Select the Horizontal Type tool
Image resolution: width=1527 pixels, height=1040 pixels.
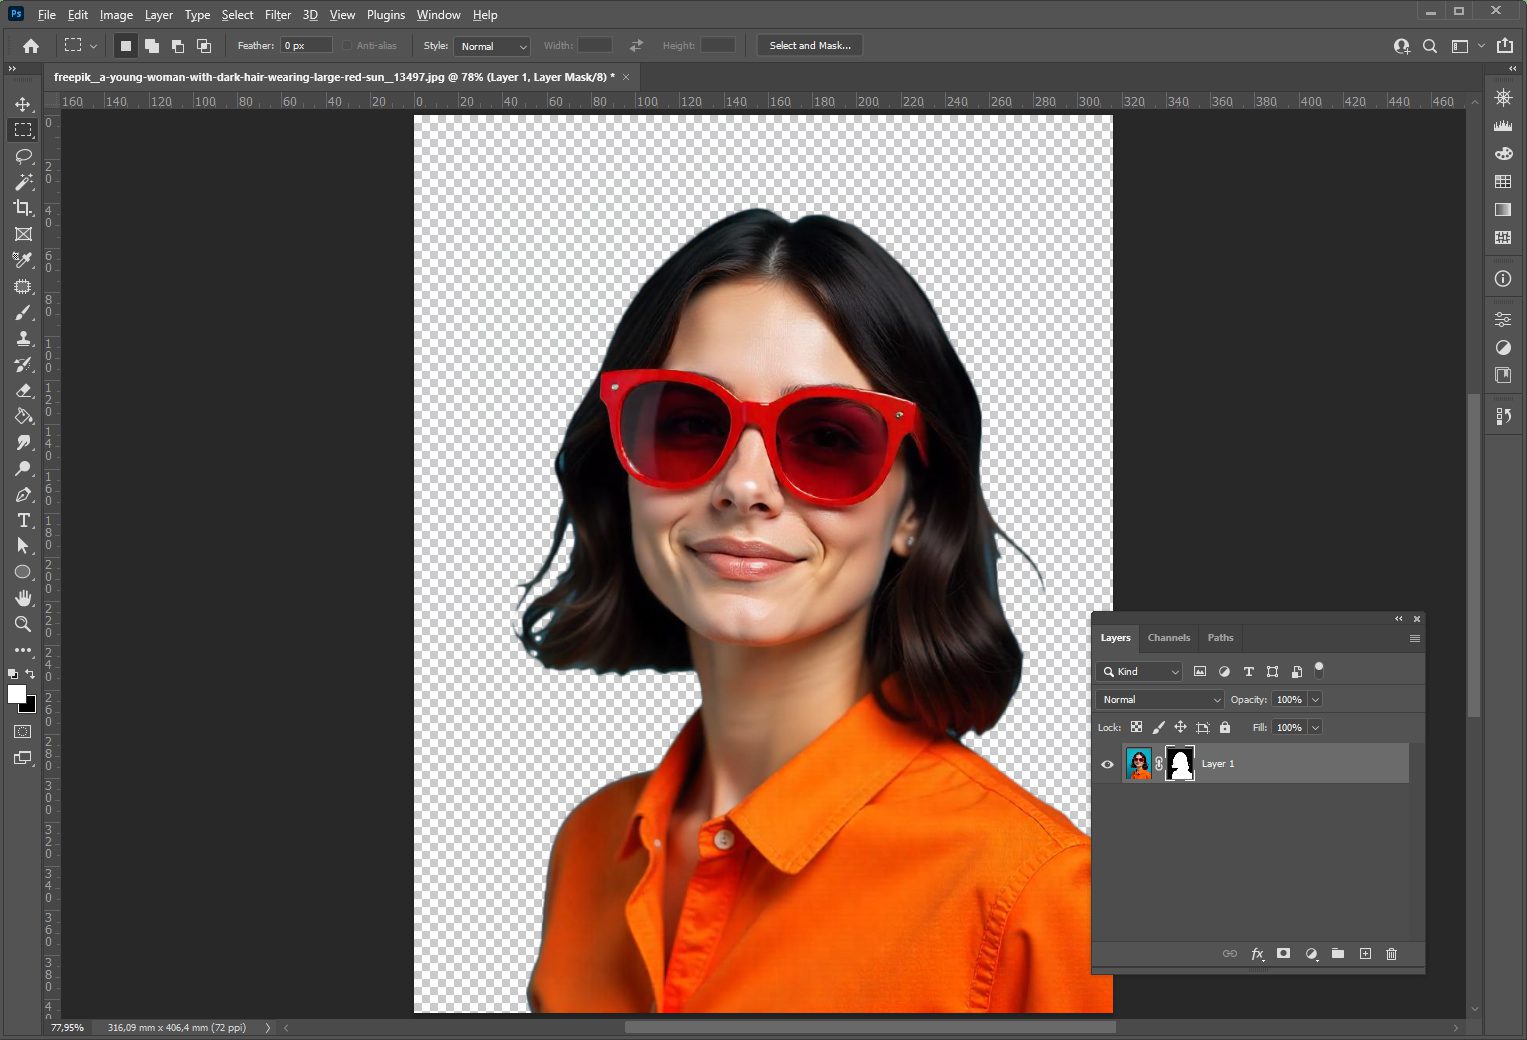pos(23,520)
